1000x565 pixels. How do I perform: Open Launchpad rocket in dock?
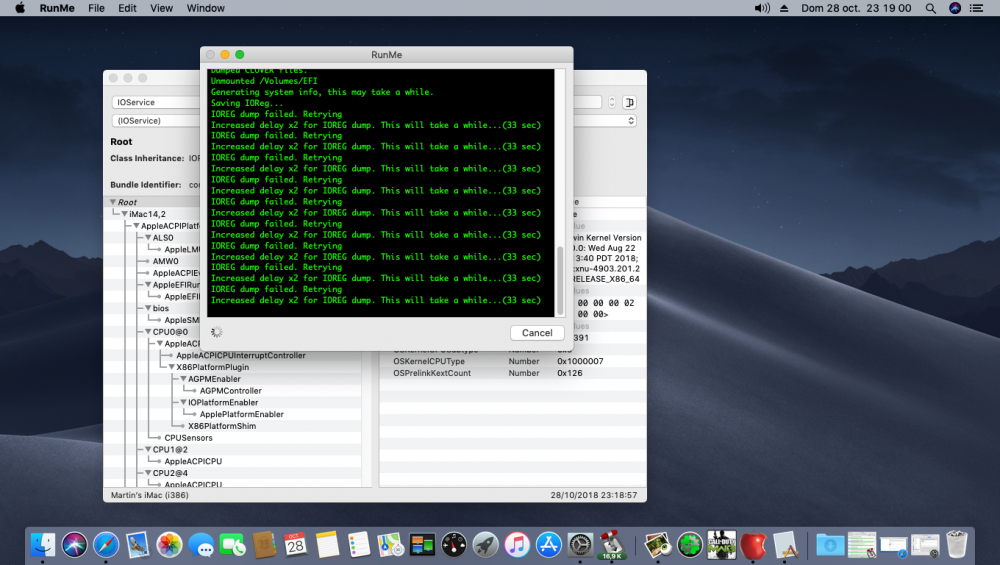coord(485,545)
